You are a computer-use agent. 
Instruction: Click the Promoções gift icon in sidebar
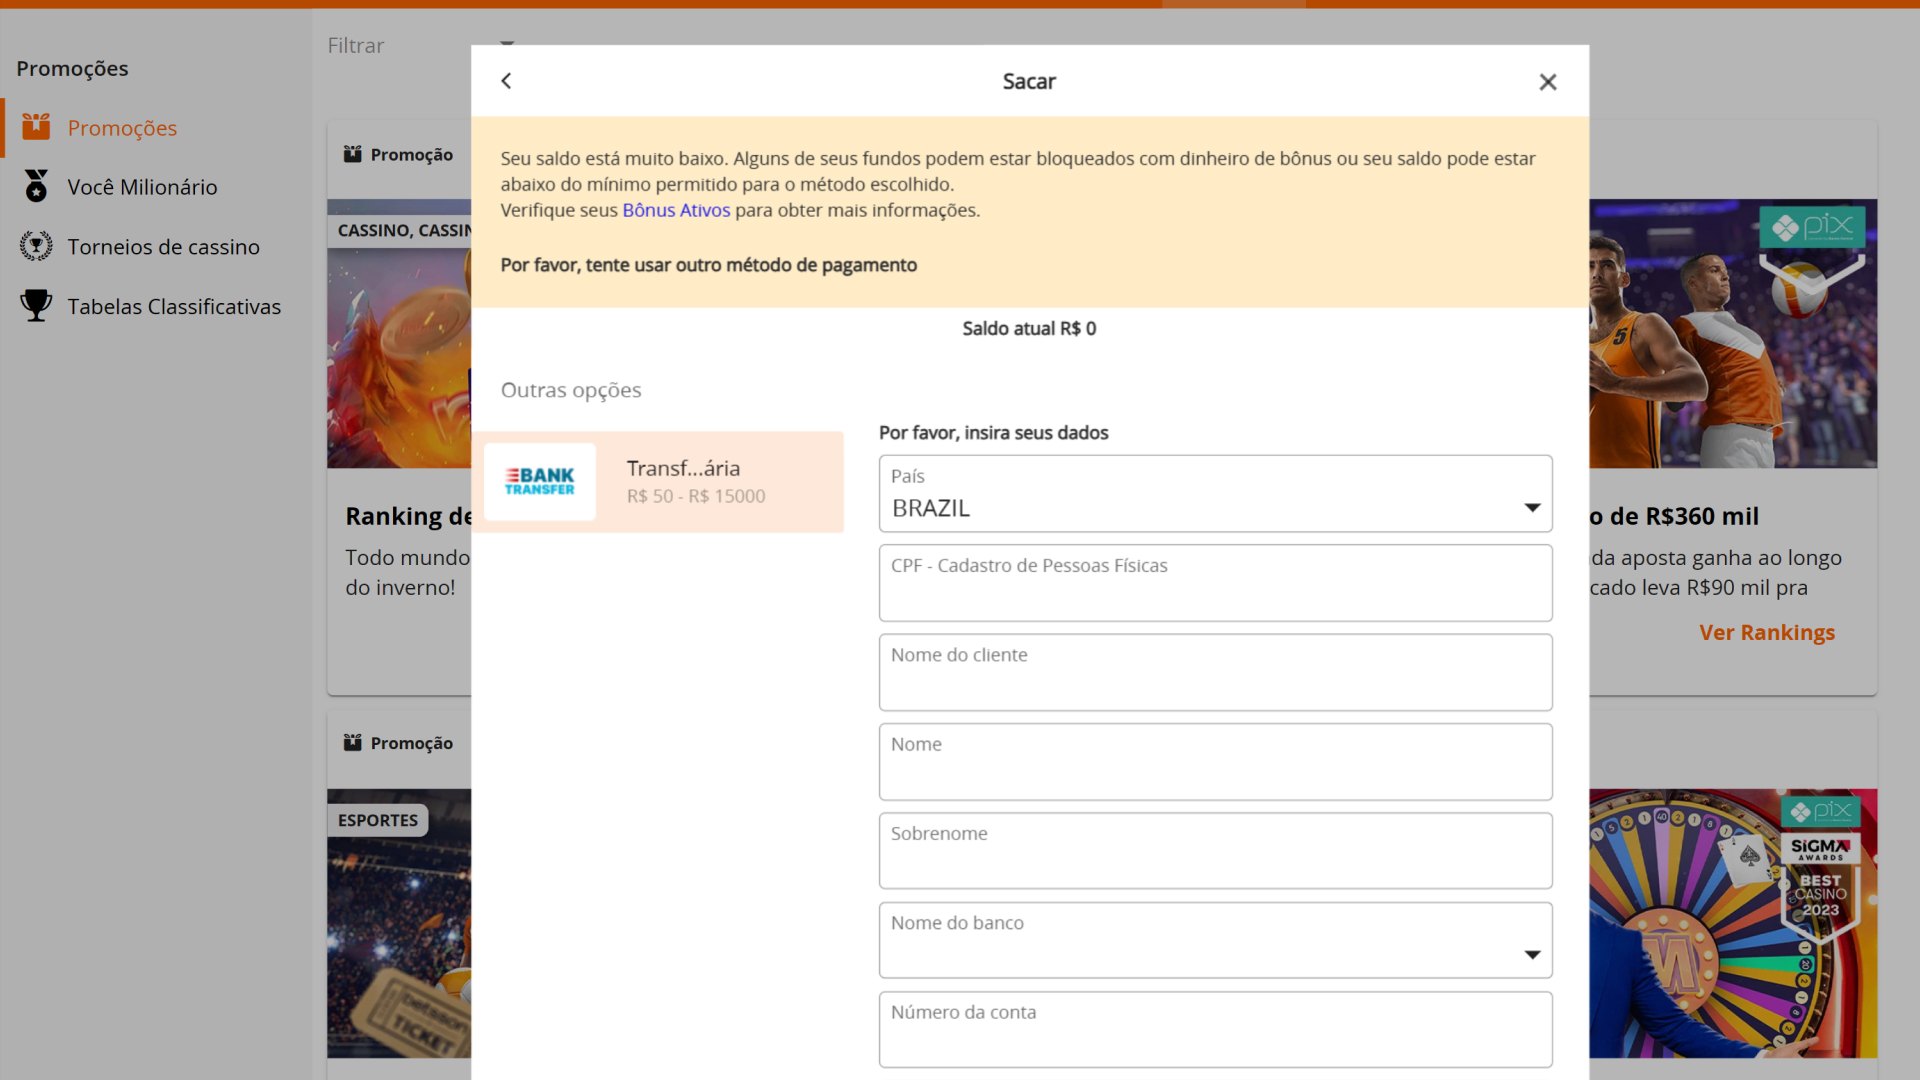click(36, 127)
